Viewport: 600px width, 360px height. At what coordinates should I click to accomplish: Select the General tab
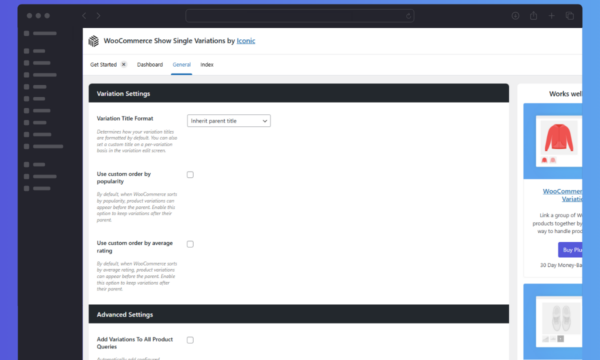pos(181,65)
